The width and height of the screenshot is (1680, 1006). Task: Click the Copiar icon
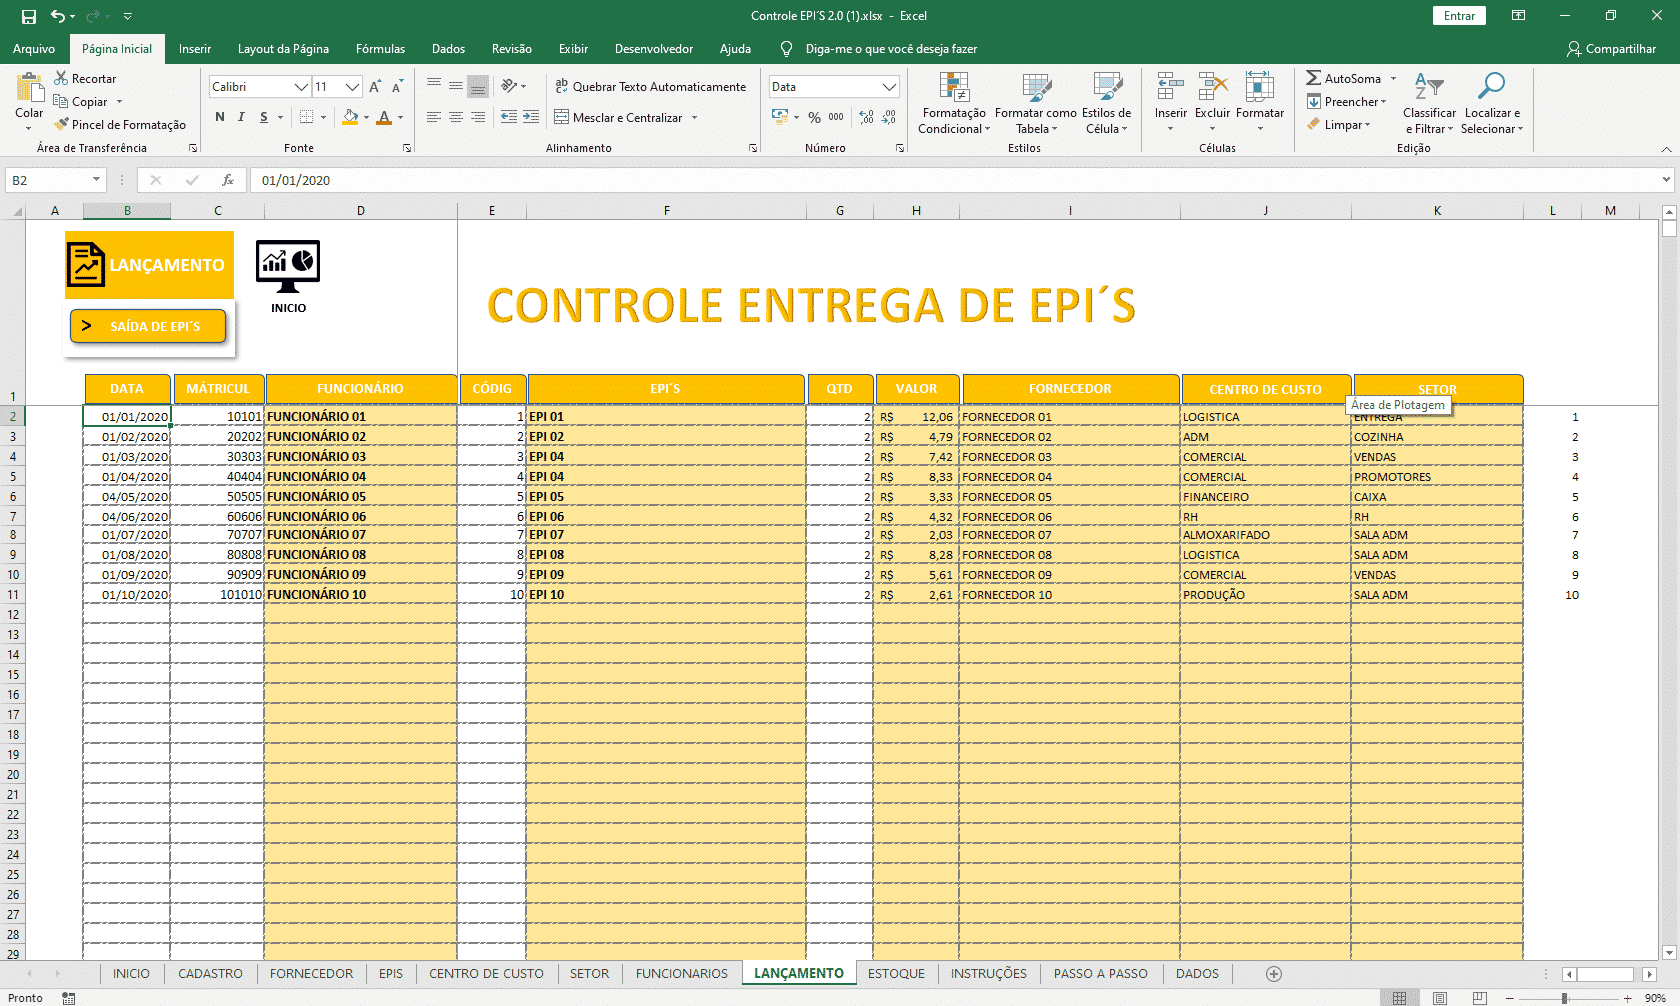[x=61, y=101]
